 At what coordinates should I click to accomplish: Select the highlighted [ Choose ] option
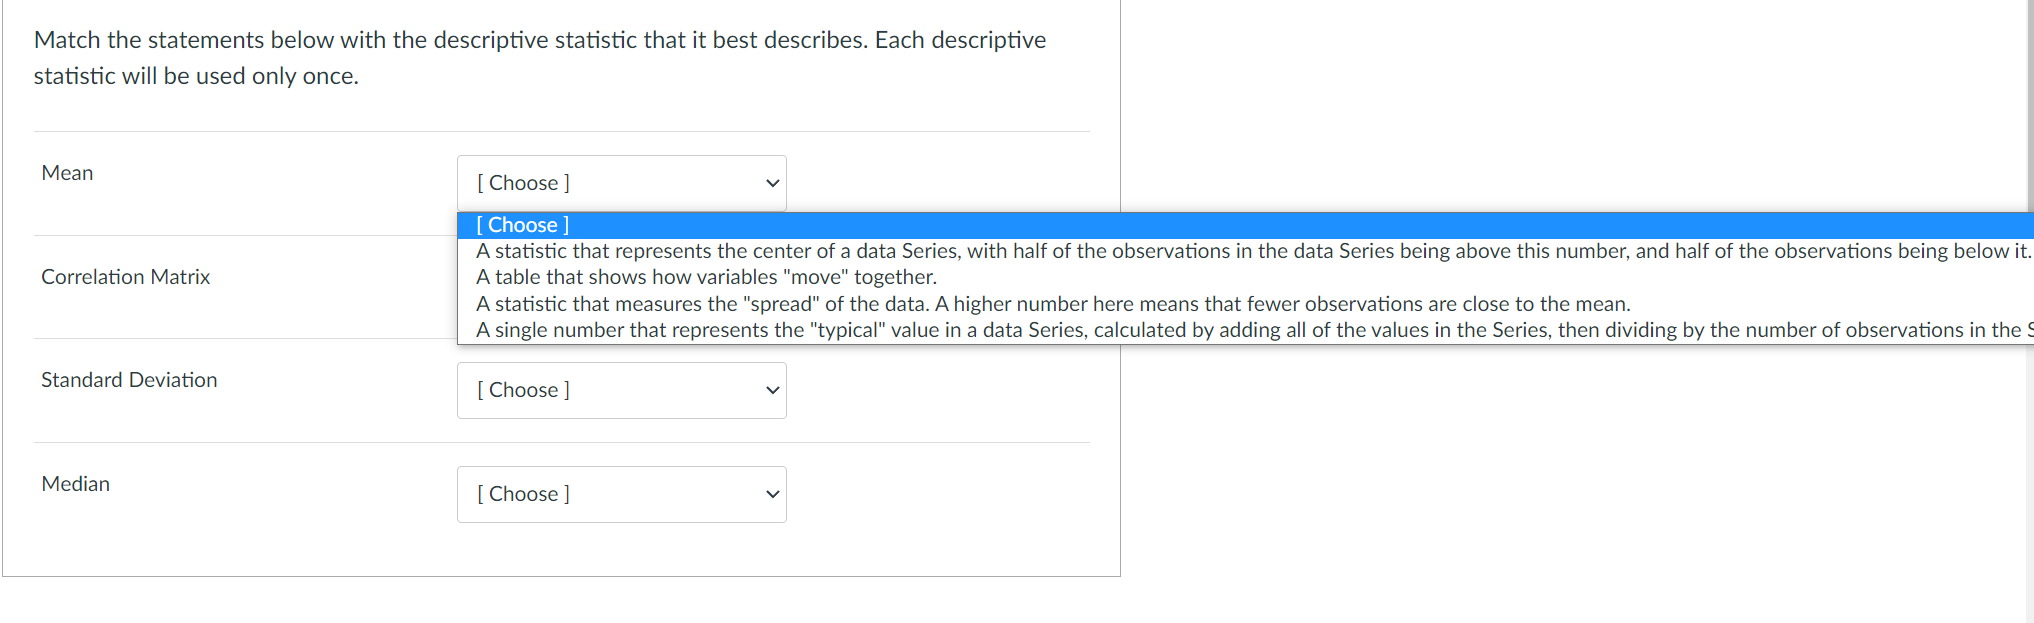[x=700, y=225]
